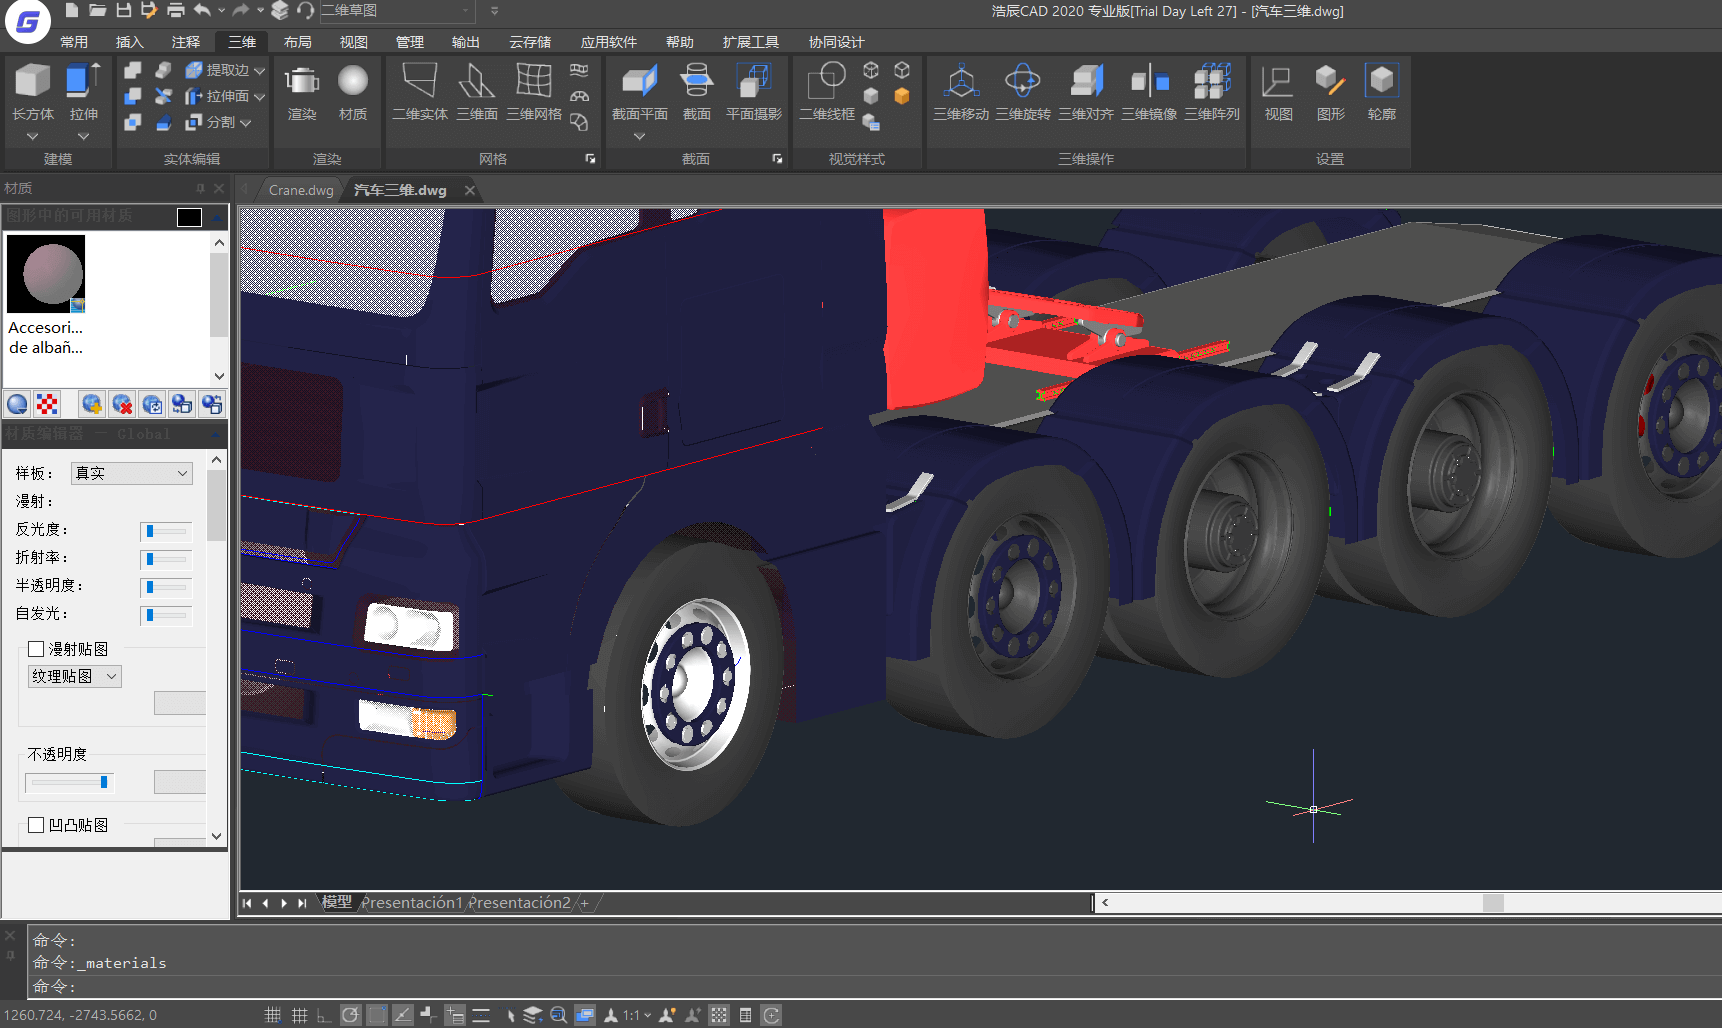Open the 样板 template dropdown showing 真实
Viewport: 1722px width, 1028px height.
(131, 473)
